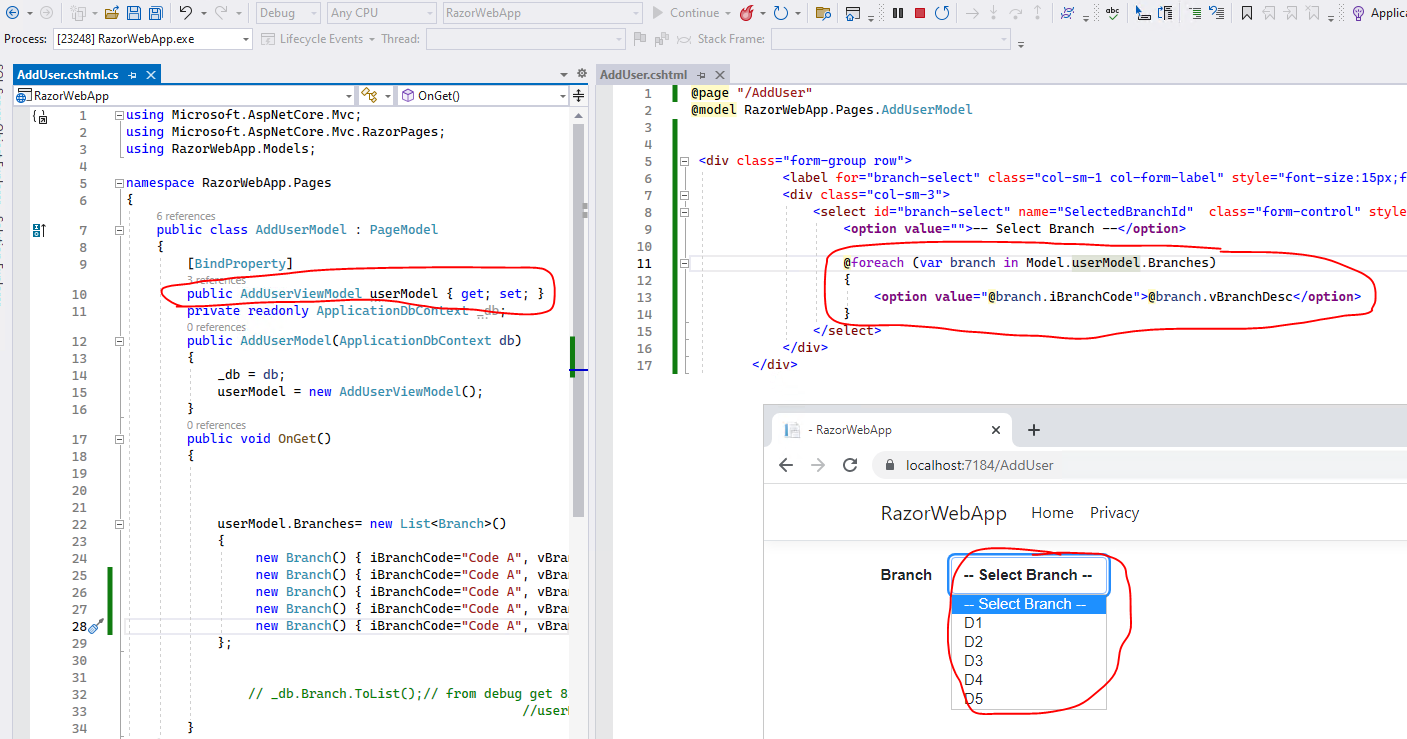Click the debug Restart circular arrow icon
The height and width of the screenshot is (739, 1407).
[x=942, y=13]
